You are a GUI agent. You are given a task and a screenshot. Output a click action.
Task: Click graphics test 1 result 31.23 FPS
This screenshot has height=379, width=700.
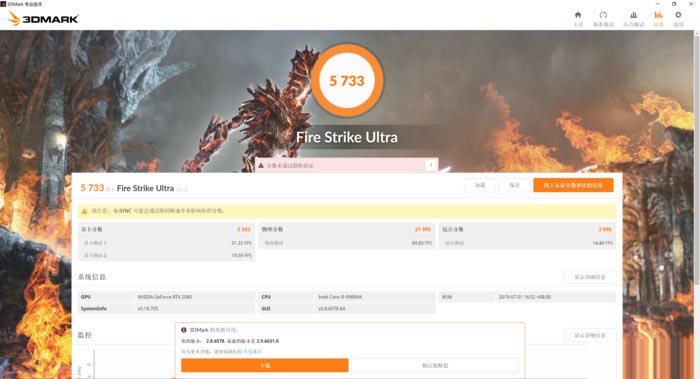[242, 243]
